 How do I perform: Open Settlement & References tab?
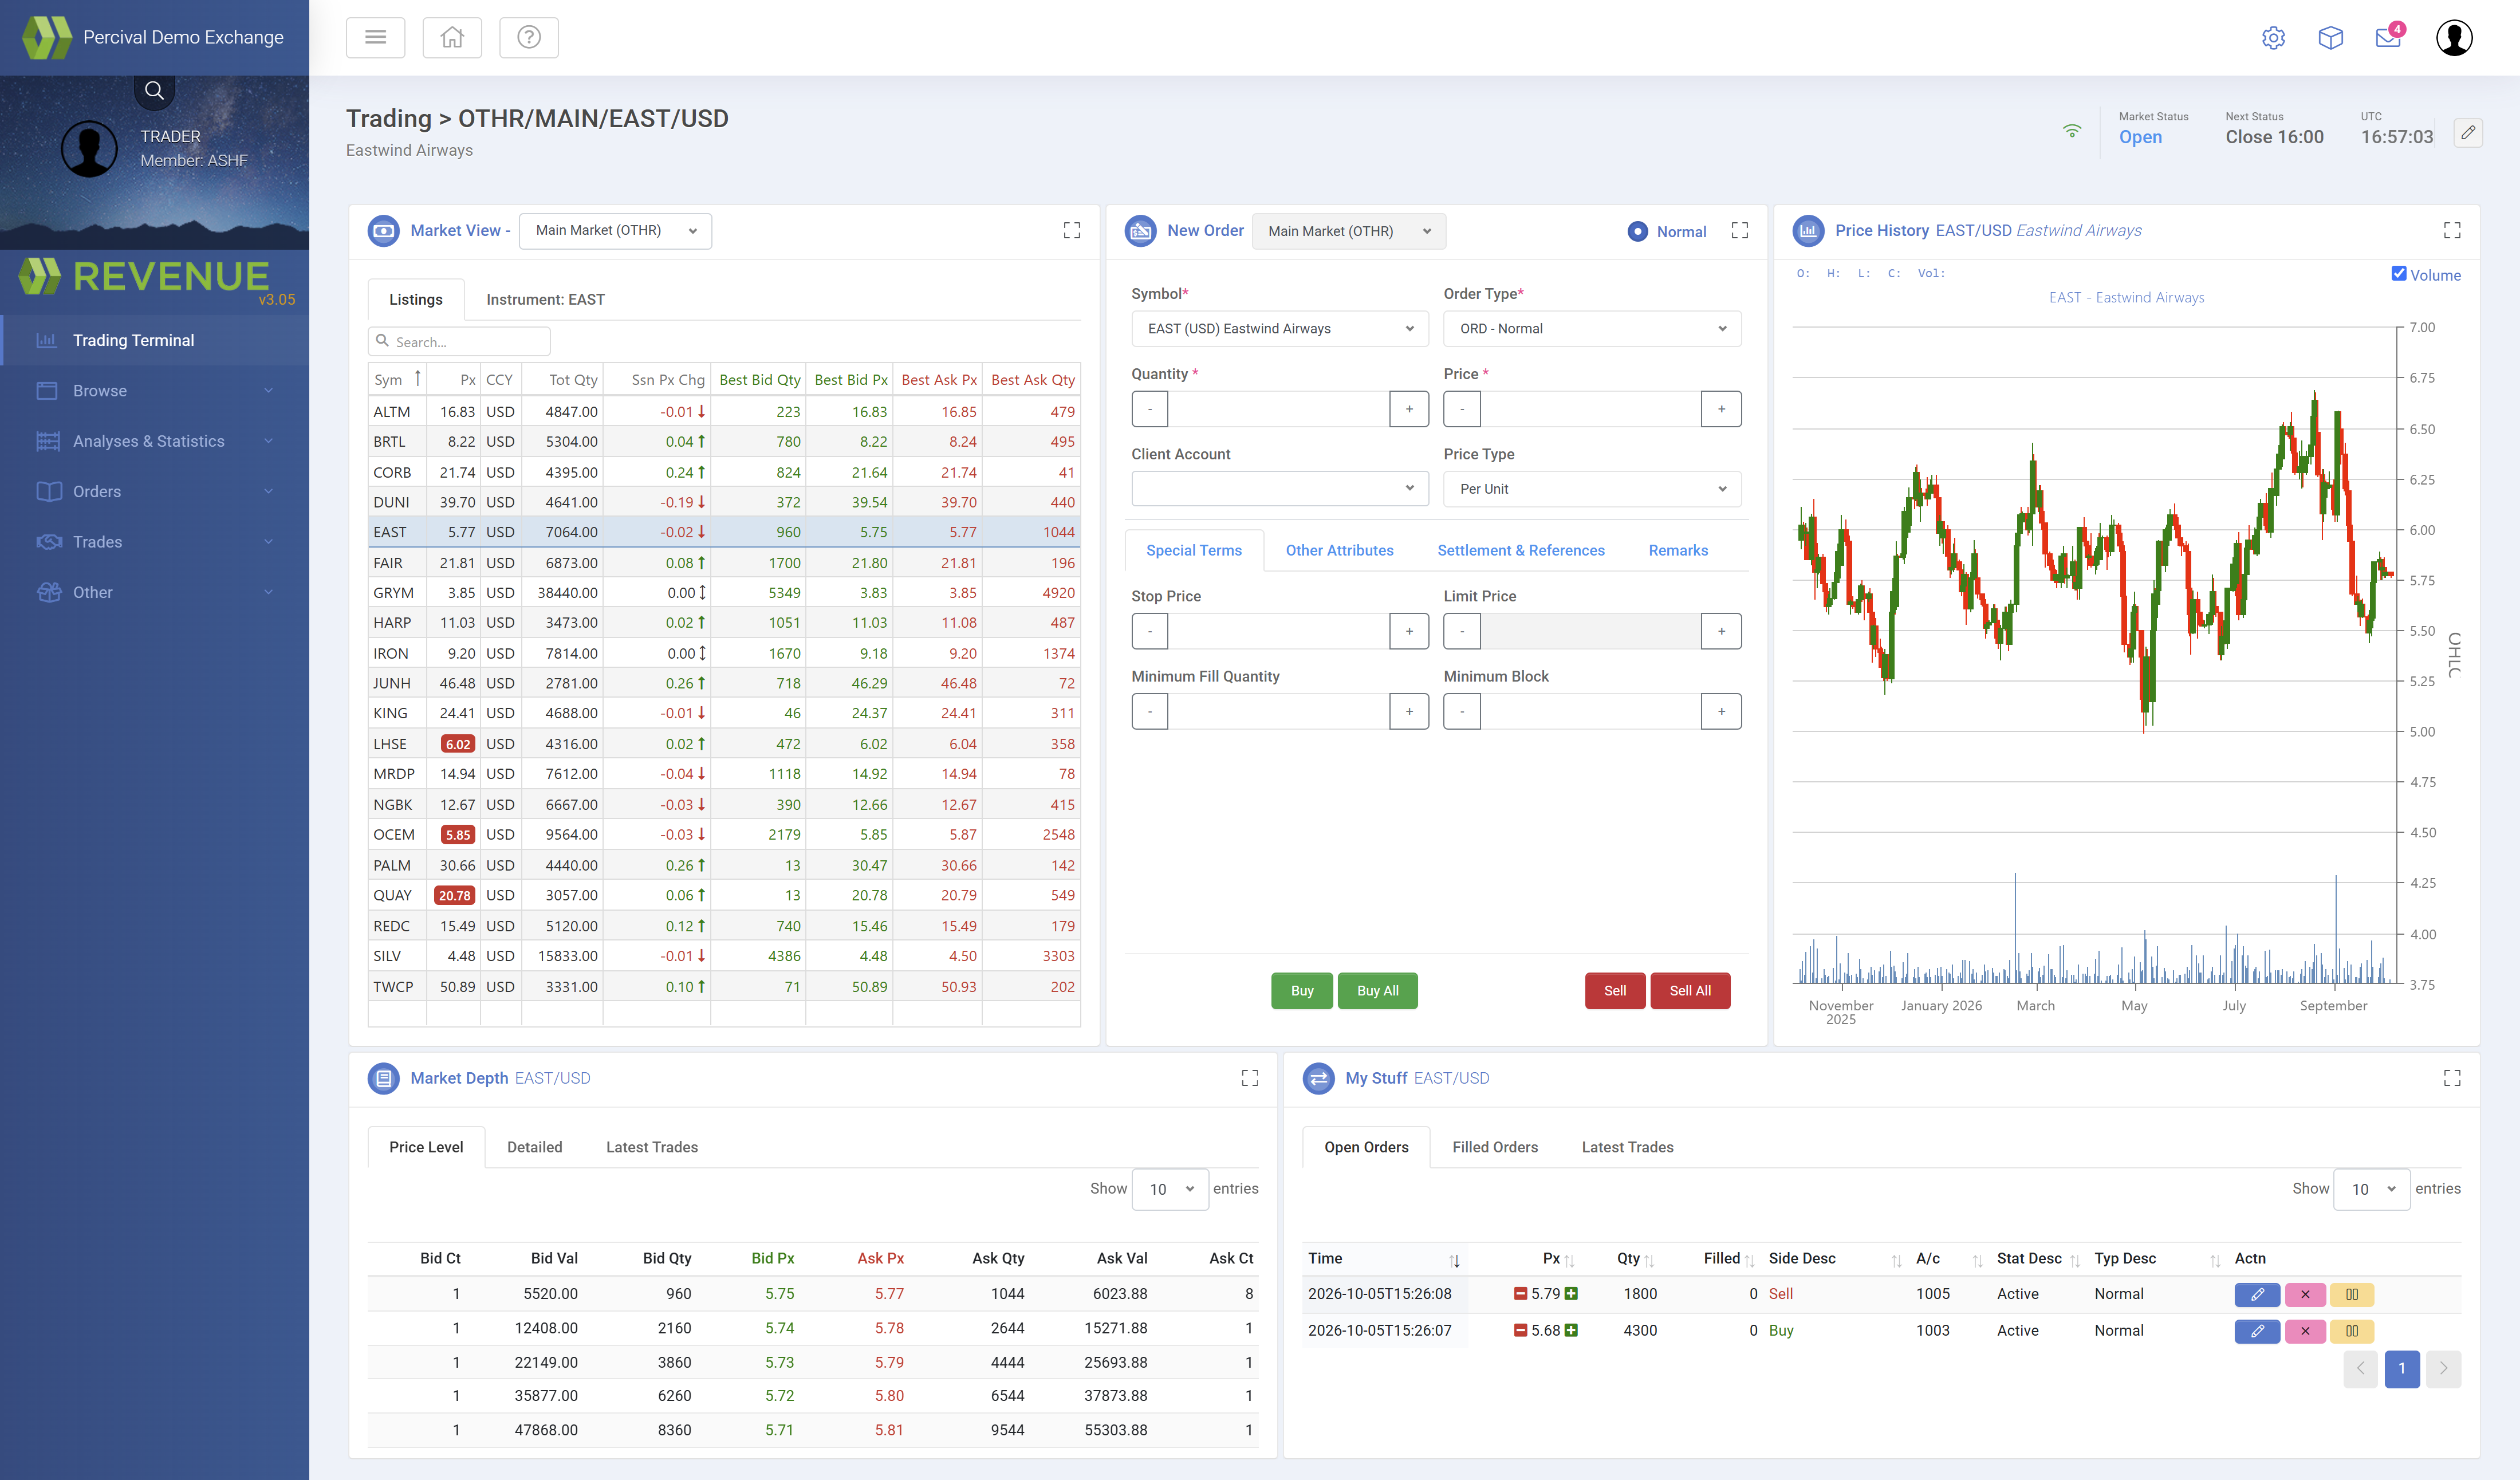click(x=1520, y=551)
